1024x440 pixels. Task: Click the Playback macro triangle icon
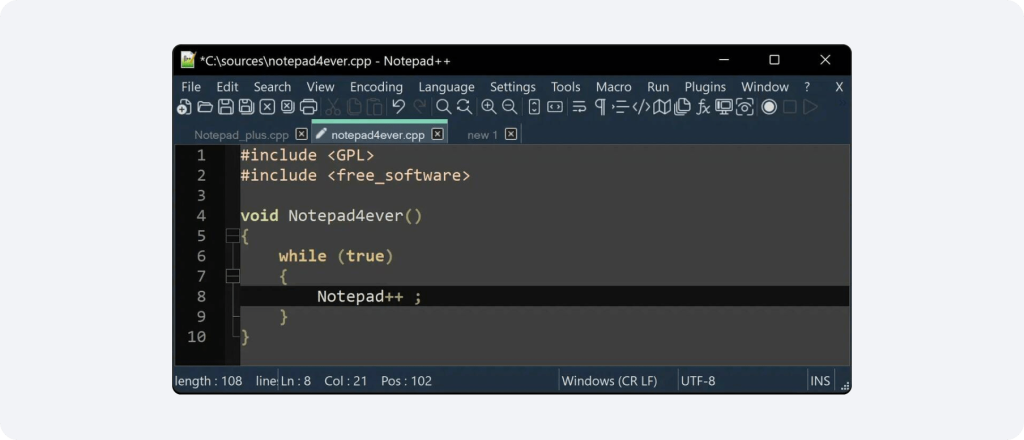click(x=810, y=107)
